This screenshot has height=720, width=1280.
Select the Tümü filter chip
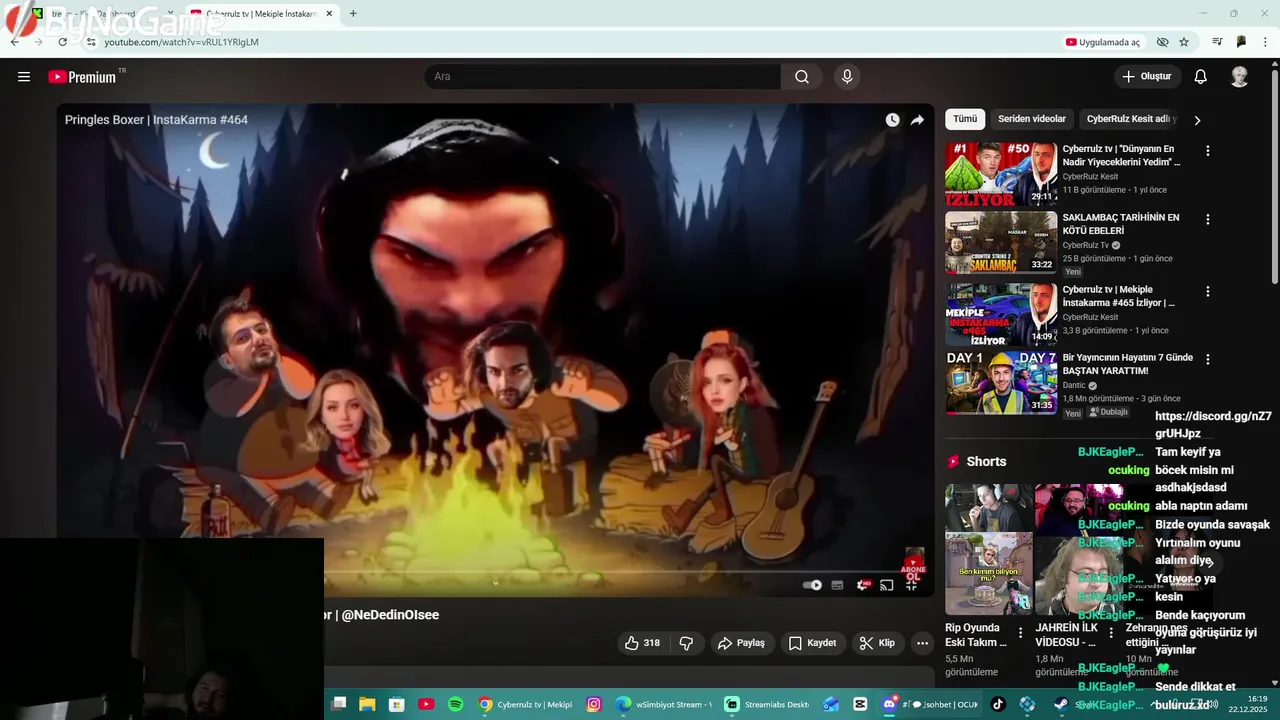(965, 119)
